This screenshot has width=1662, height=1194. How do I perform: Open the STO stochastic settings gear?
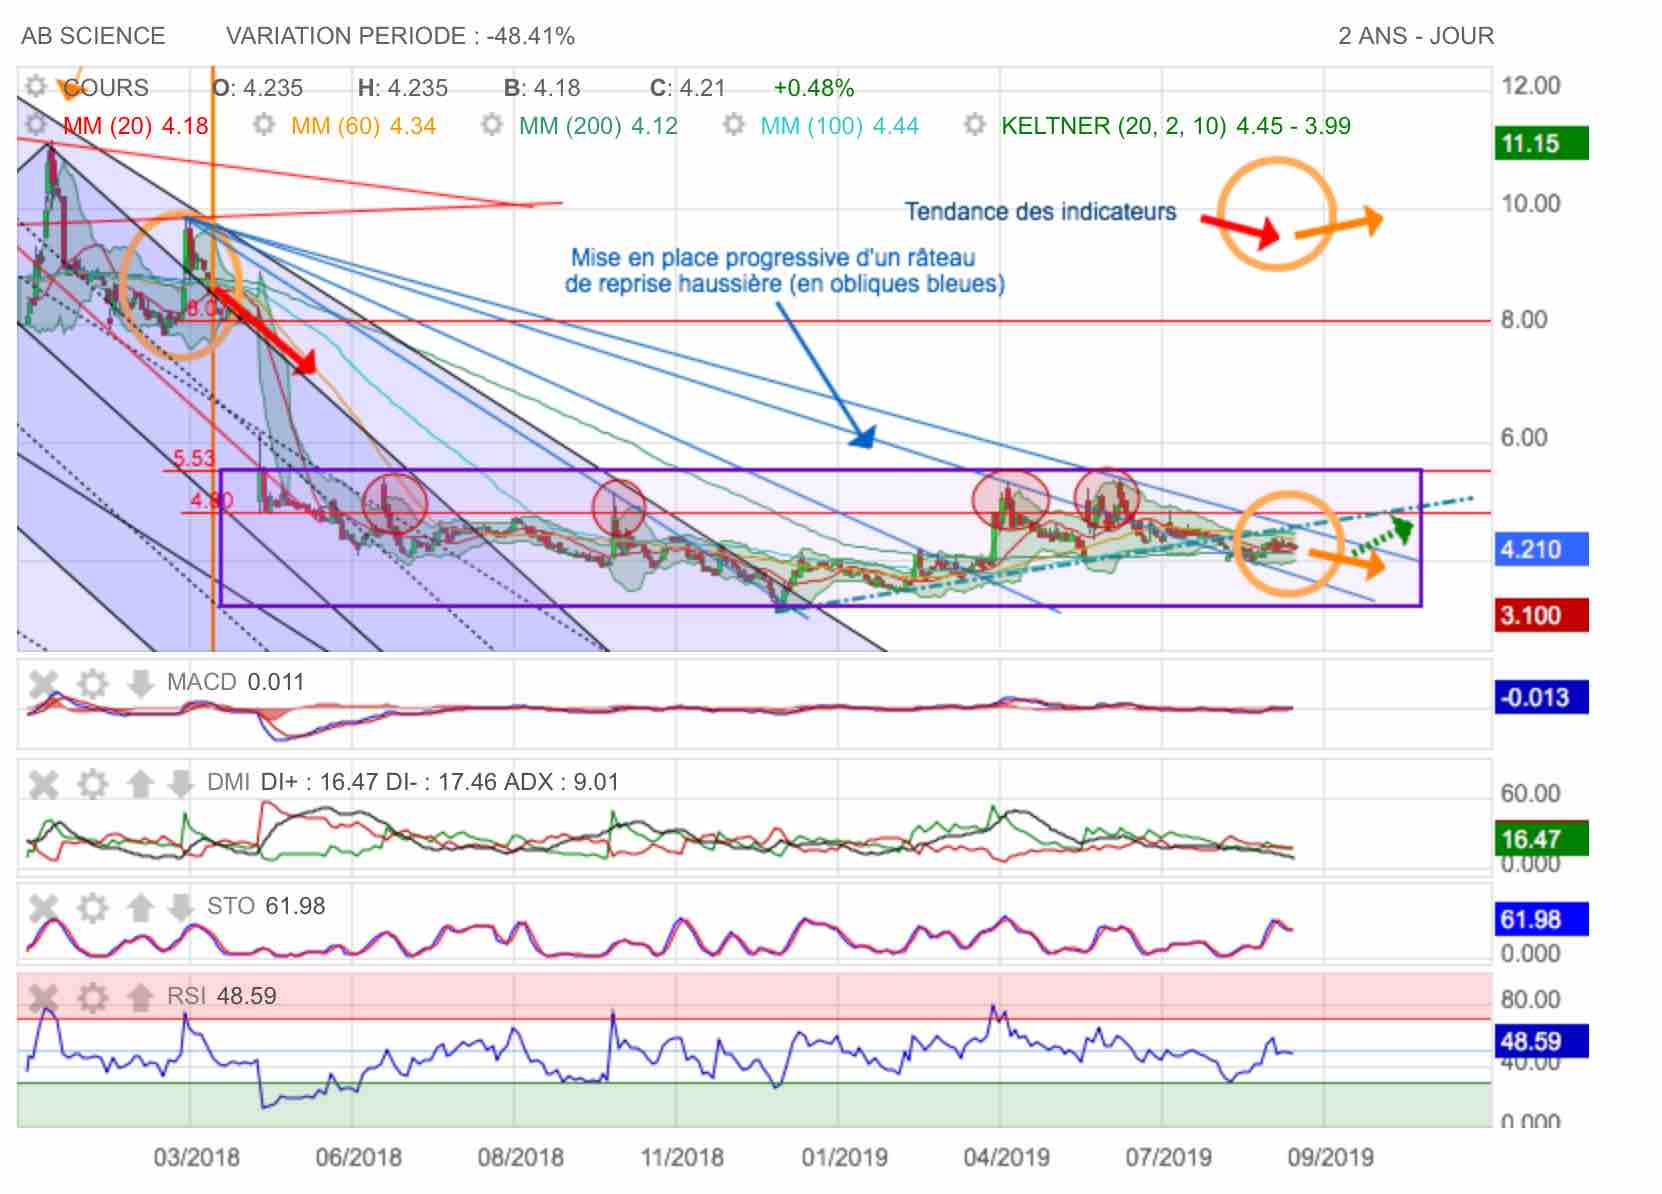pos(93,908)
